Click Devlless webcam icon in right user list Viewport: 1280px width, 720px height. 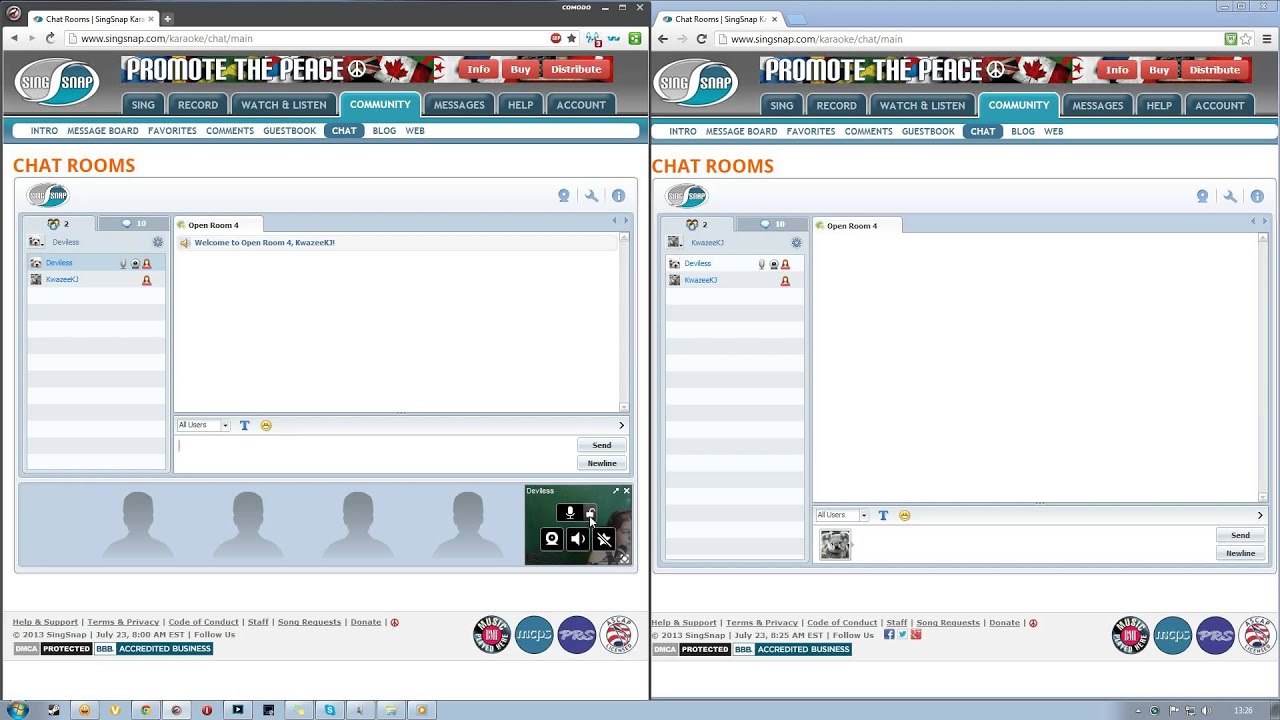[x=774, y=265]
